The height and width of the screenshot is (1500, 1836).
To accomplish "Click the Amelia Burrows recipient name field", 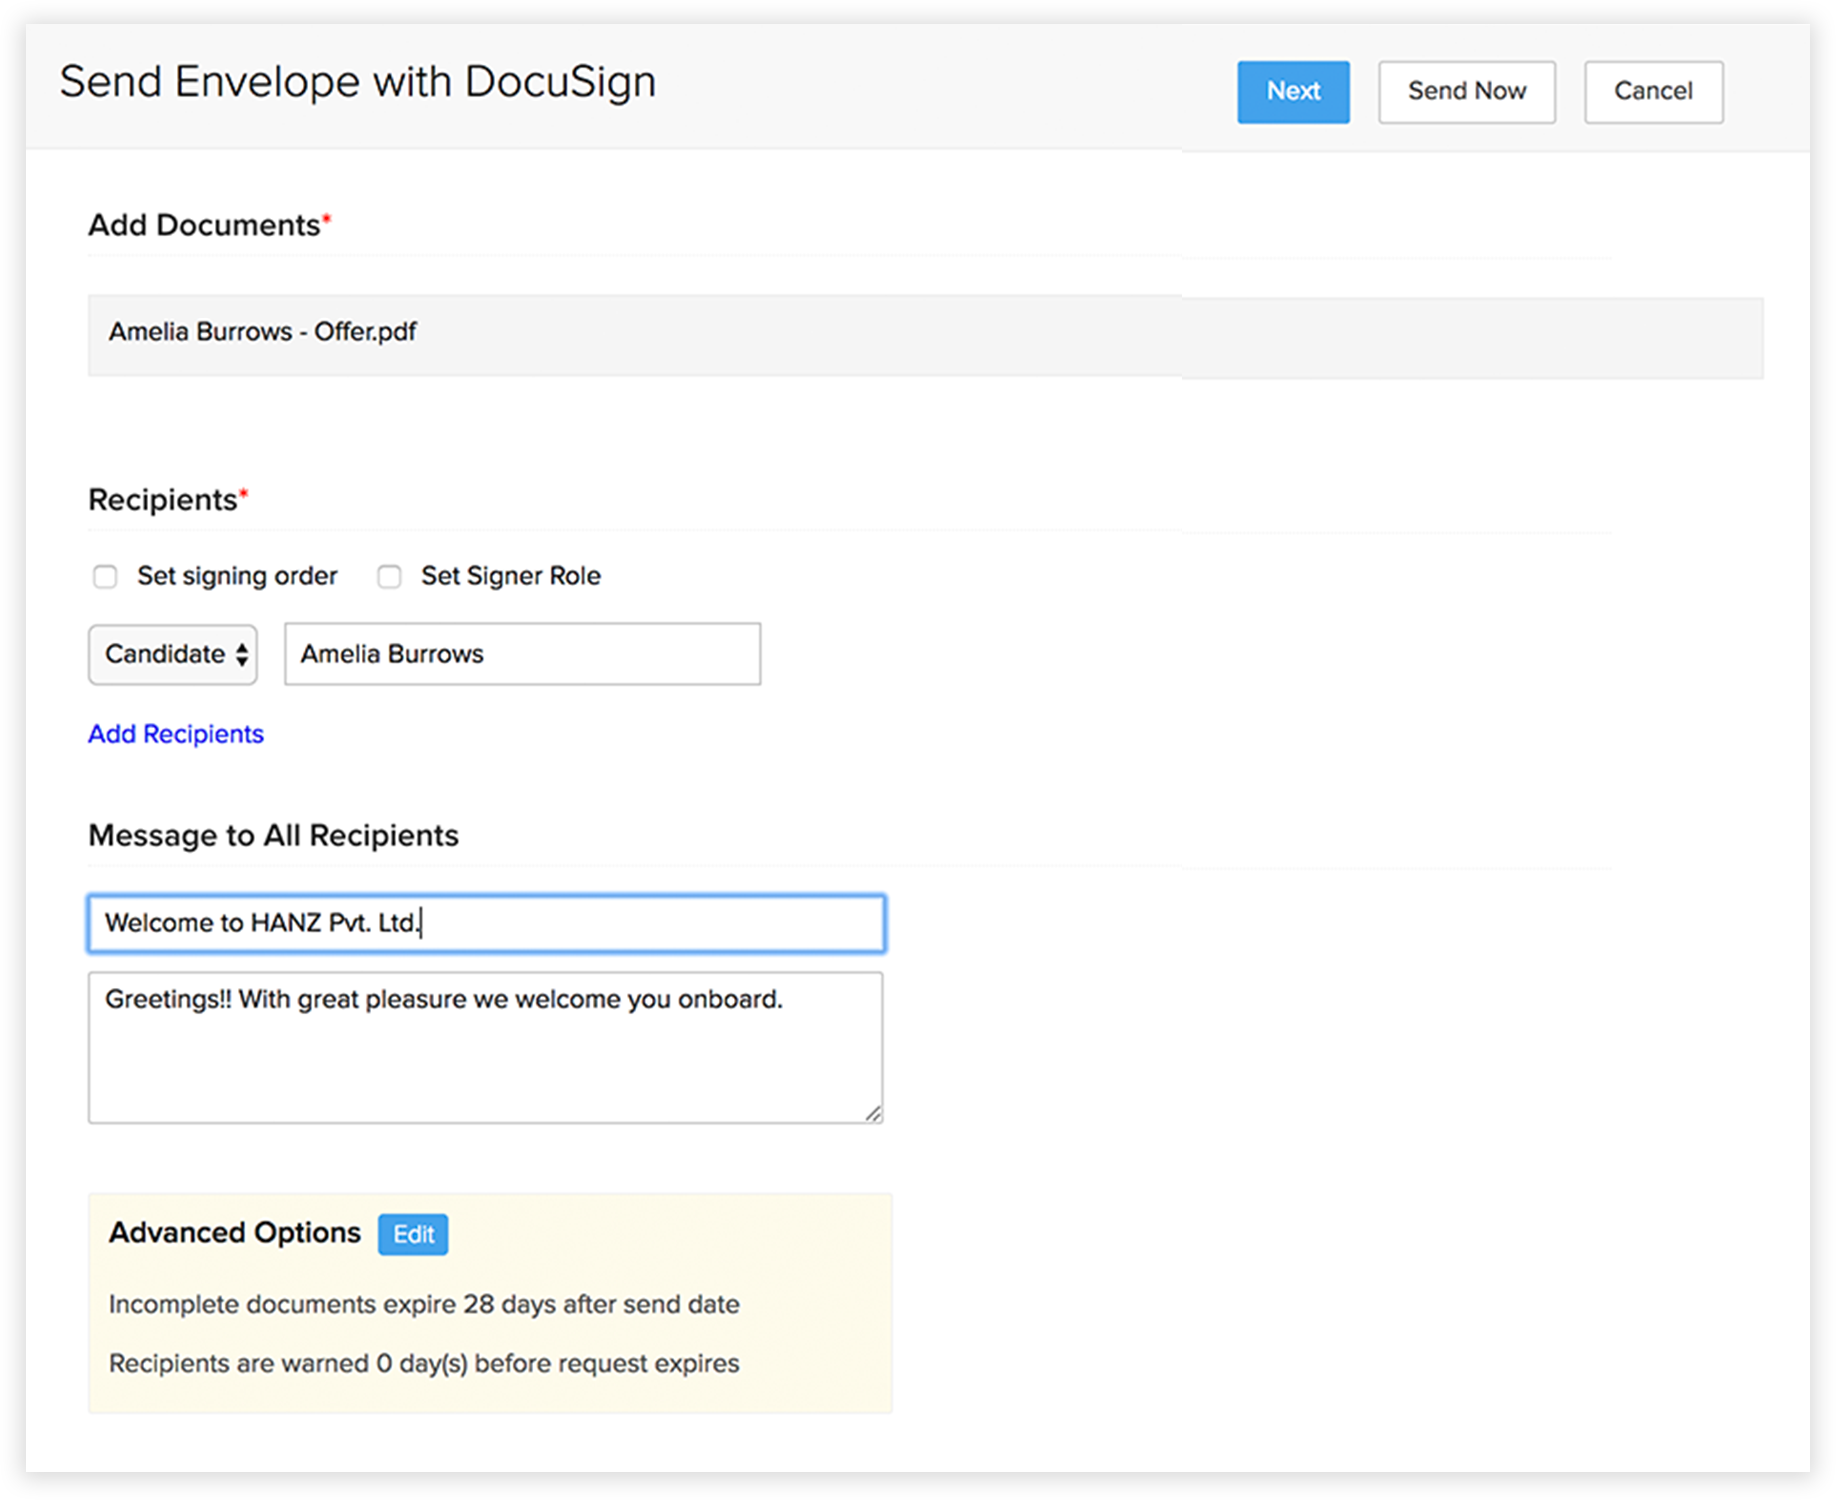I will 521,655.
